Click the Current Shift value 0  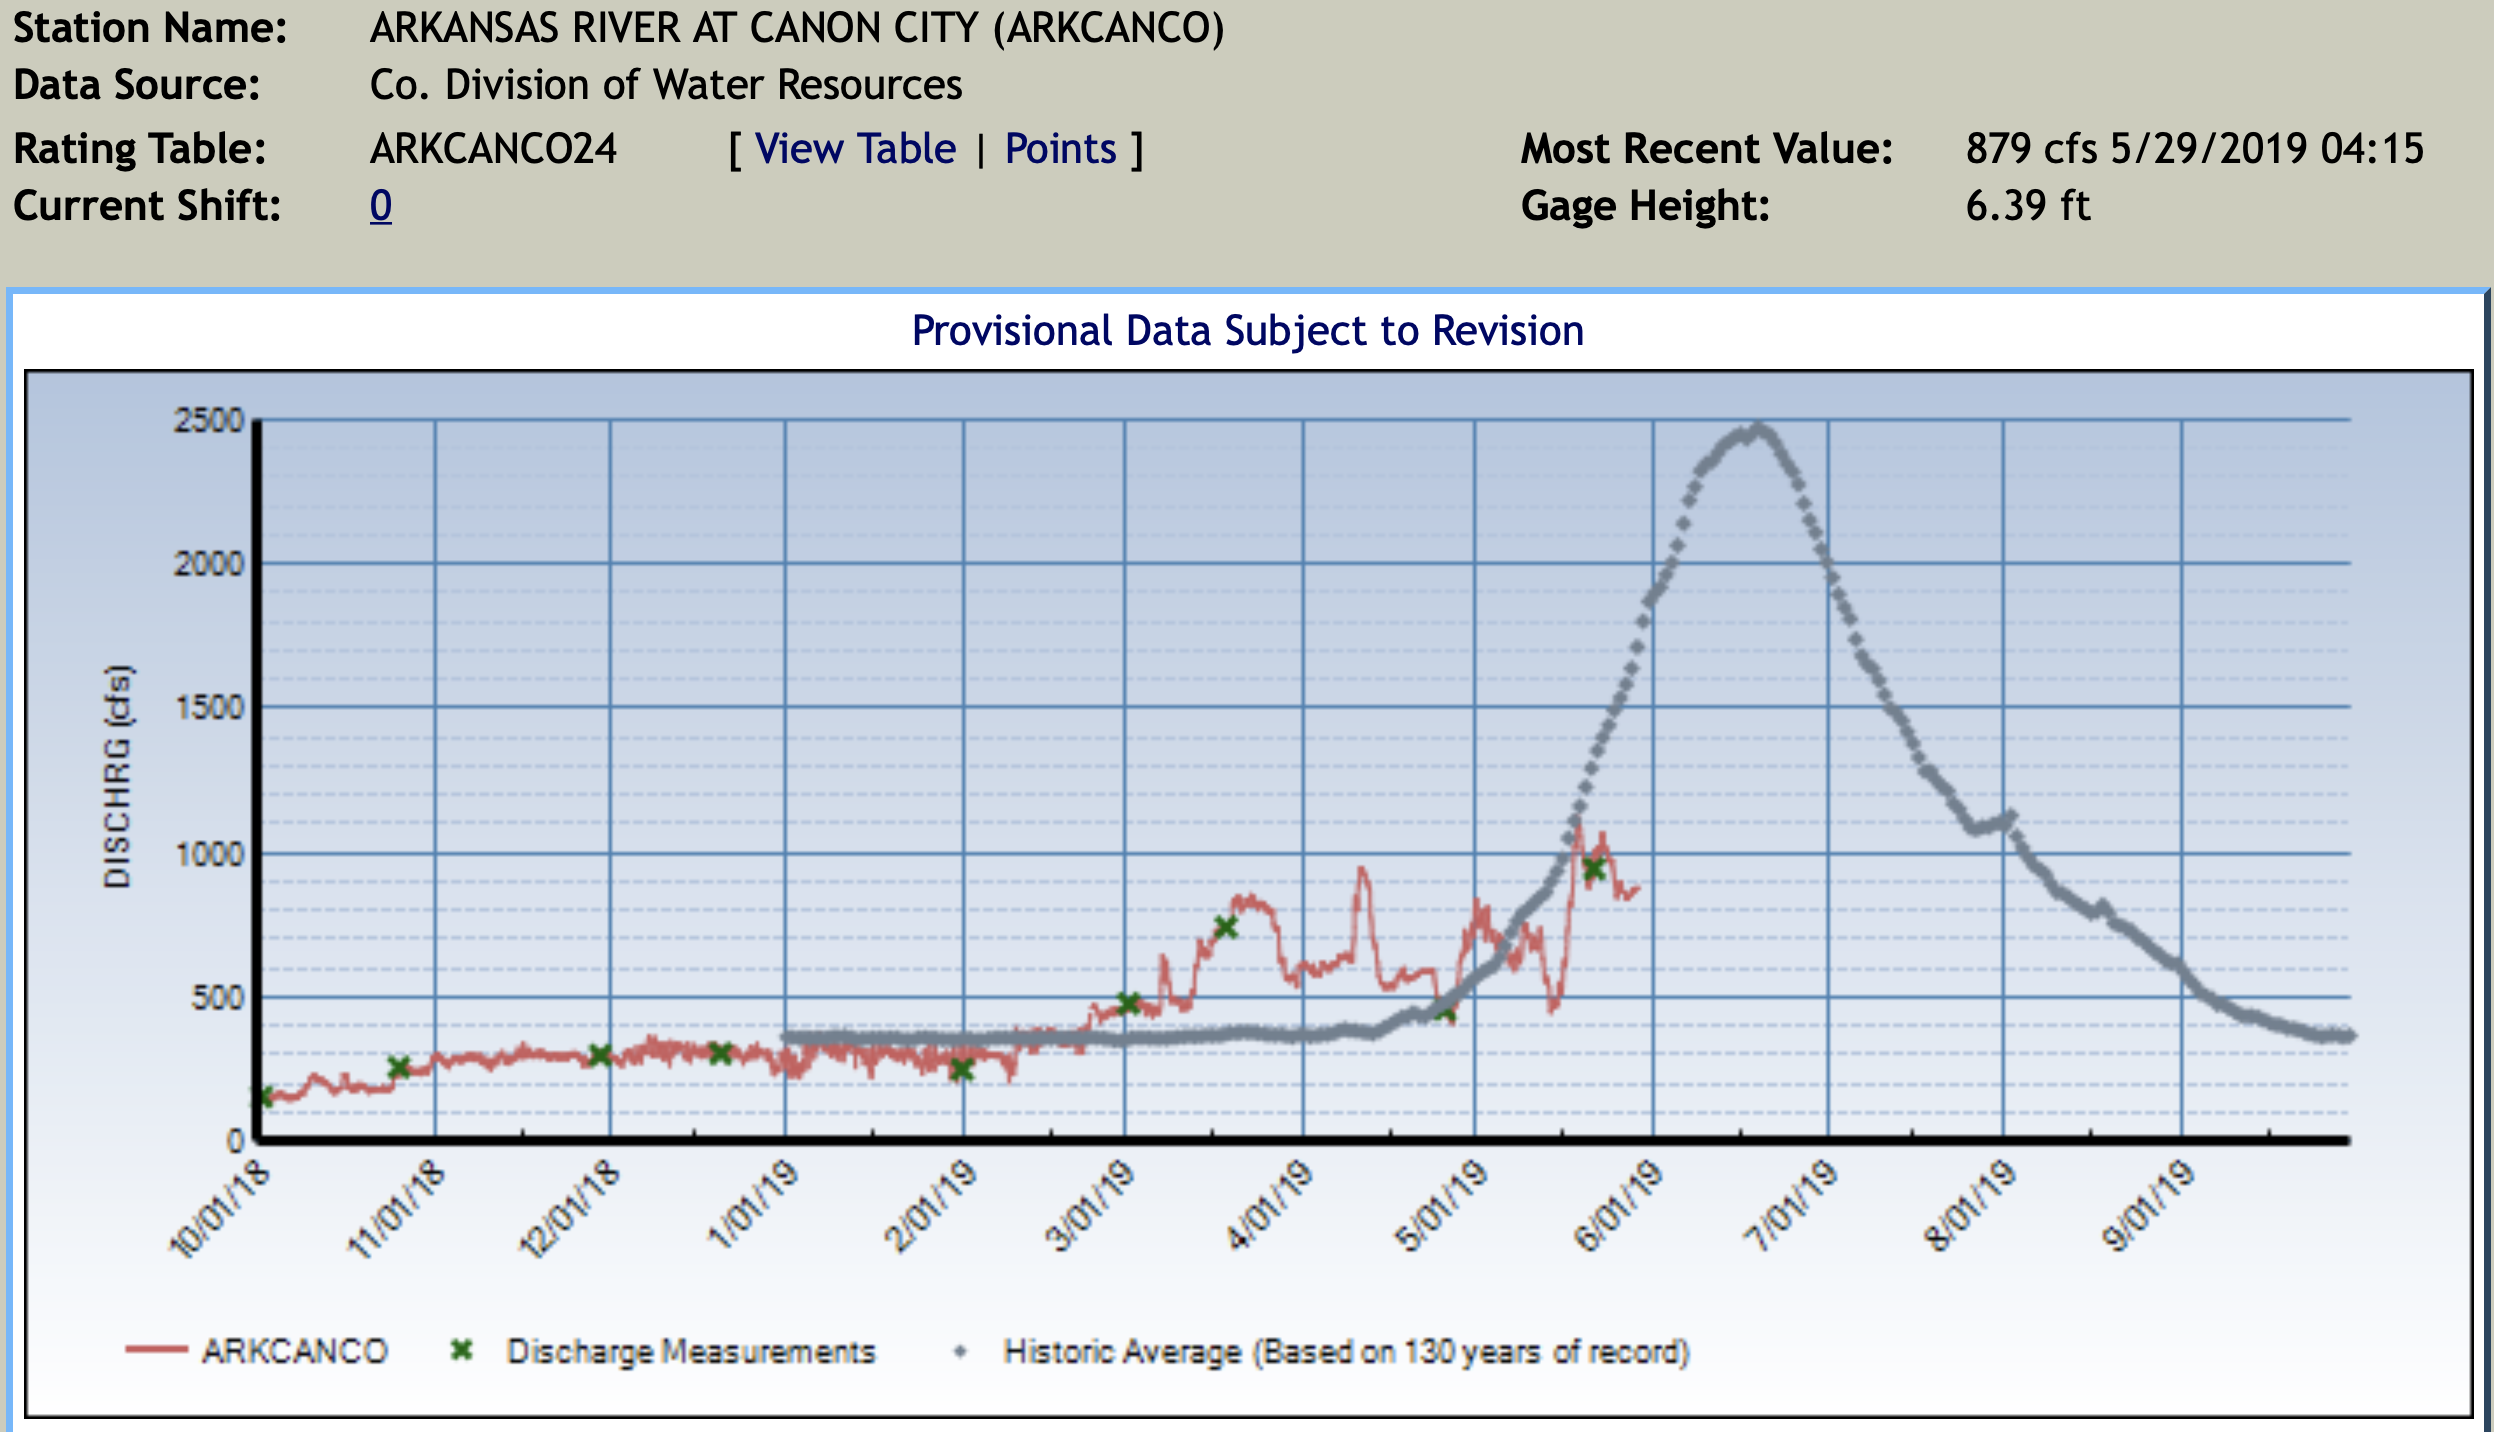coord(380,206)
